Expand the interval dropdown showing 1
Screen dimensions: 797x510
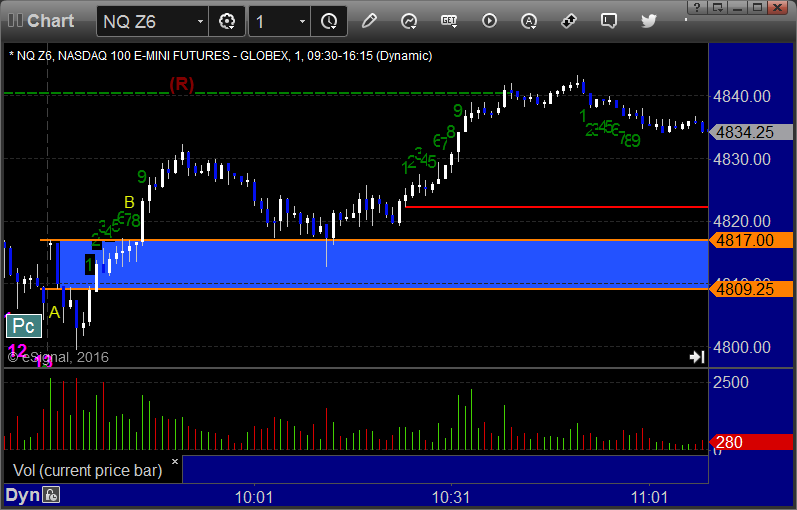pos(302,21)
